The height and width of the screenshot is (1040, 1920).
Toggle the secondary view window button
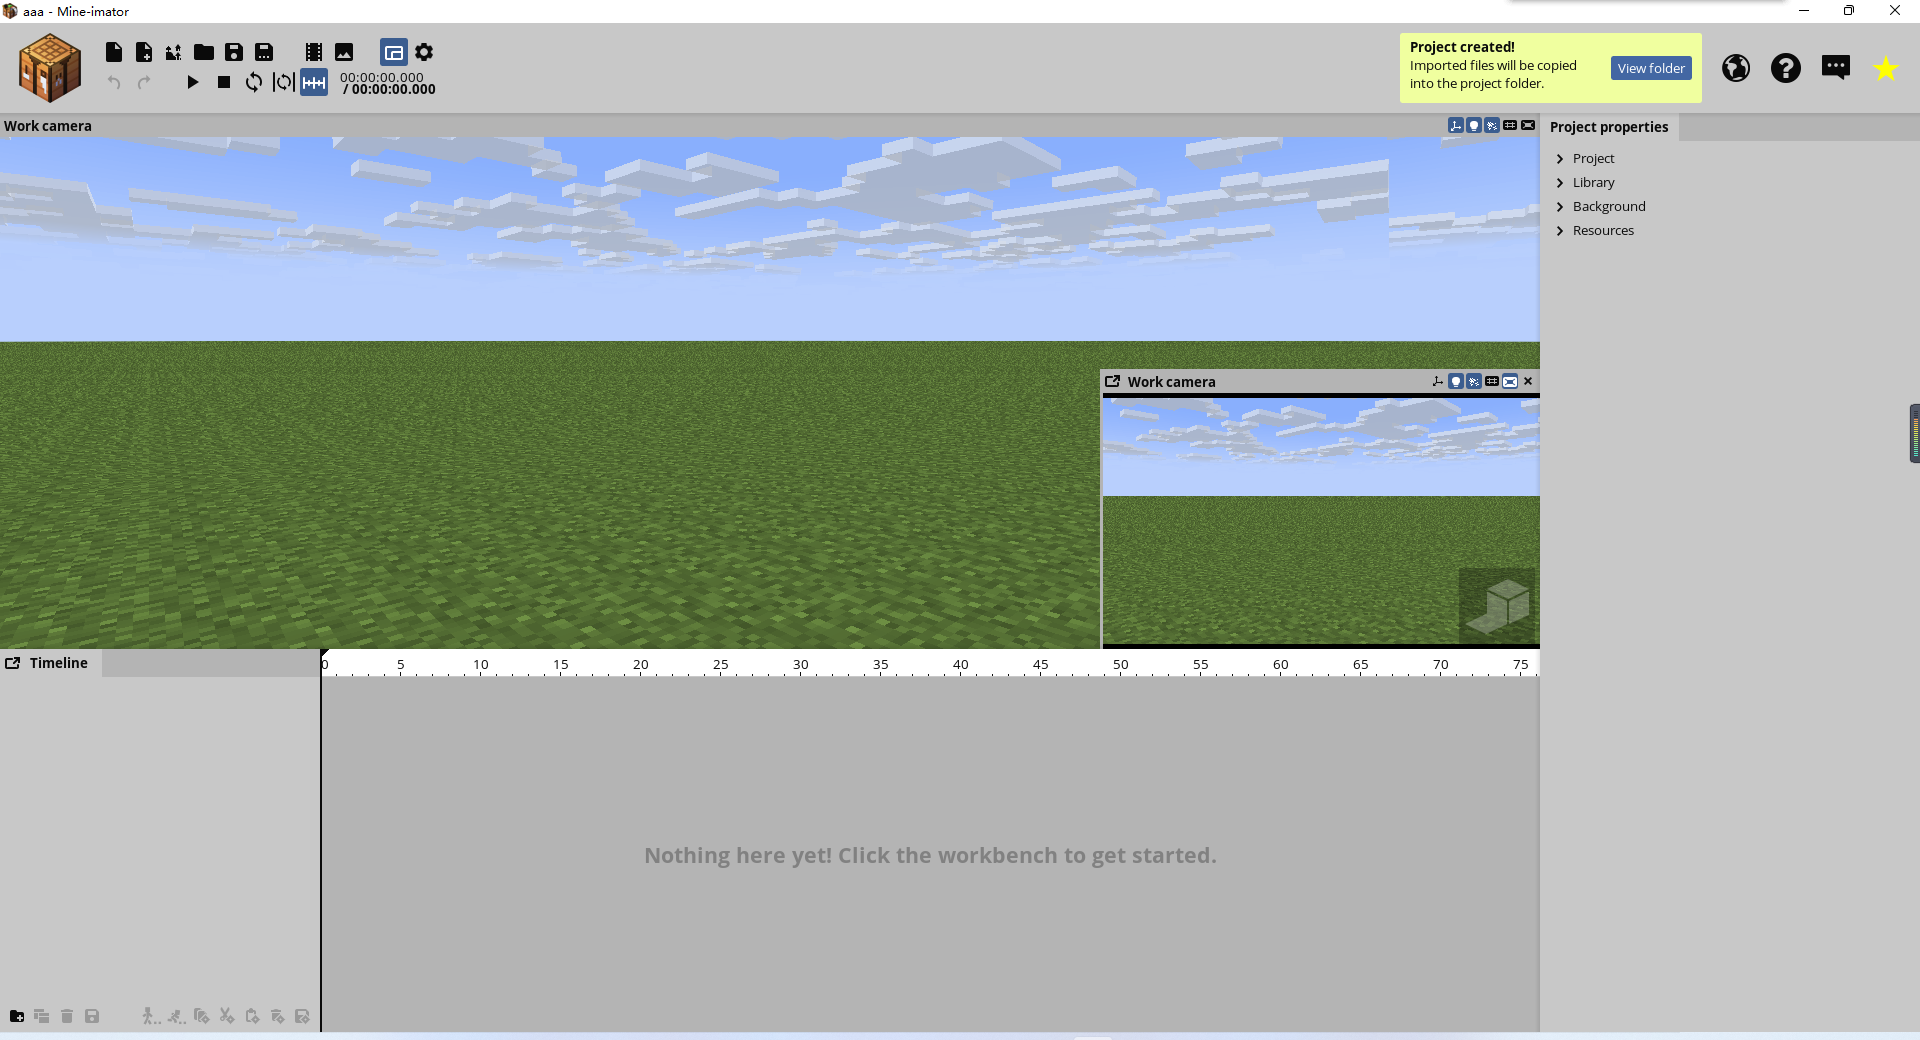click(394, 52)
